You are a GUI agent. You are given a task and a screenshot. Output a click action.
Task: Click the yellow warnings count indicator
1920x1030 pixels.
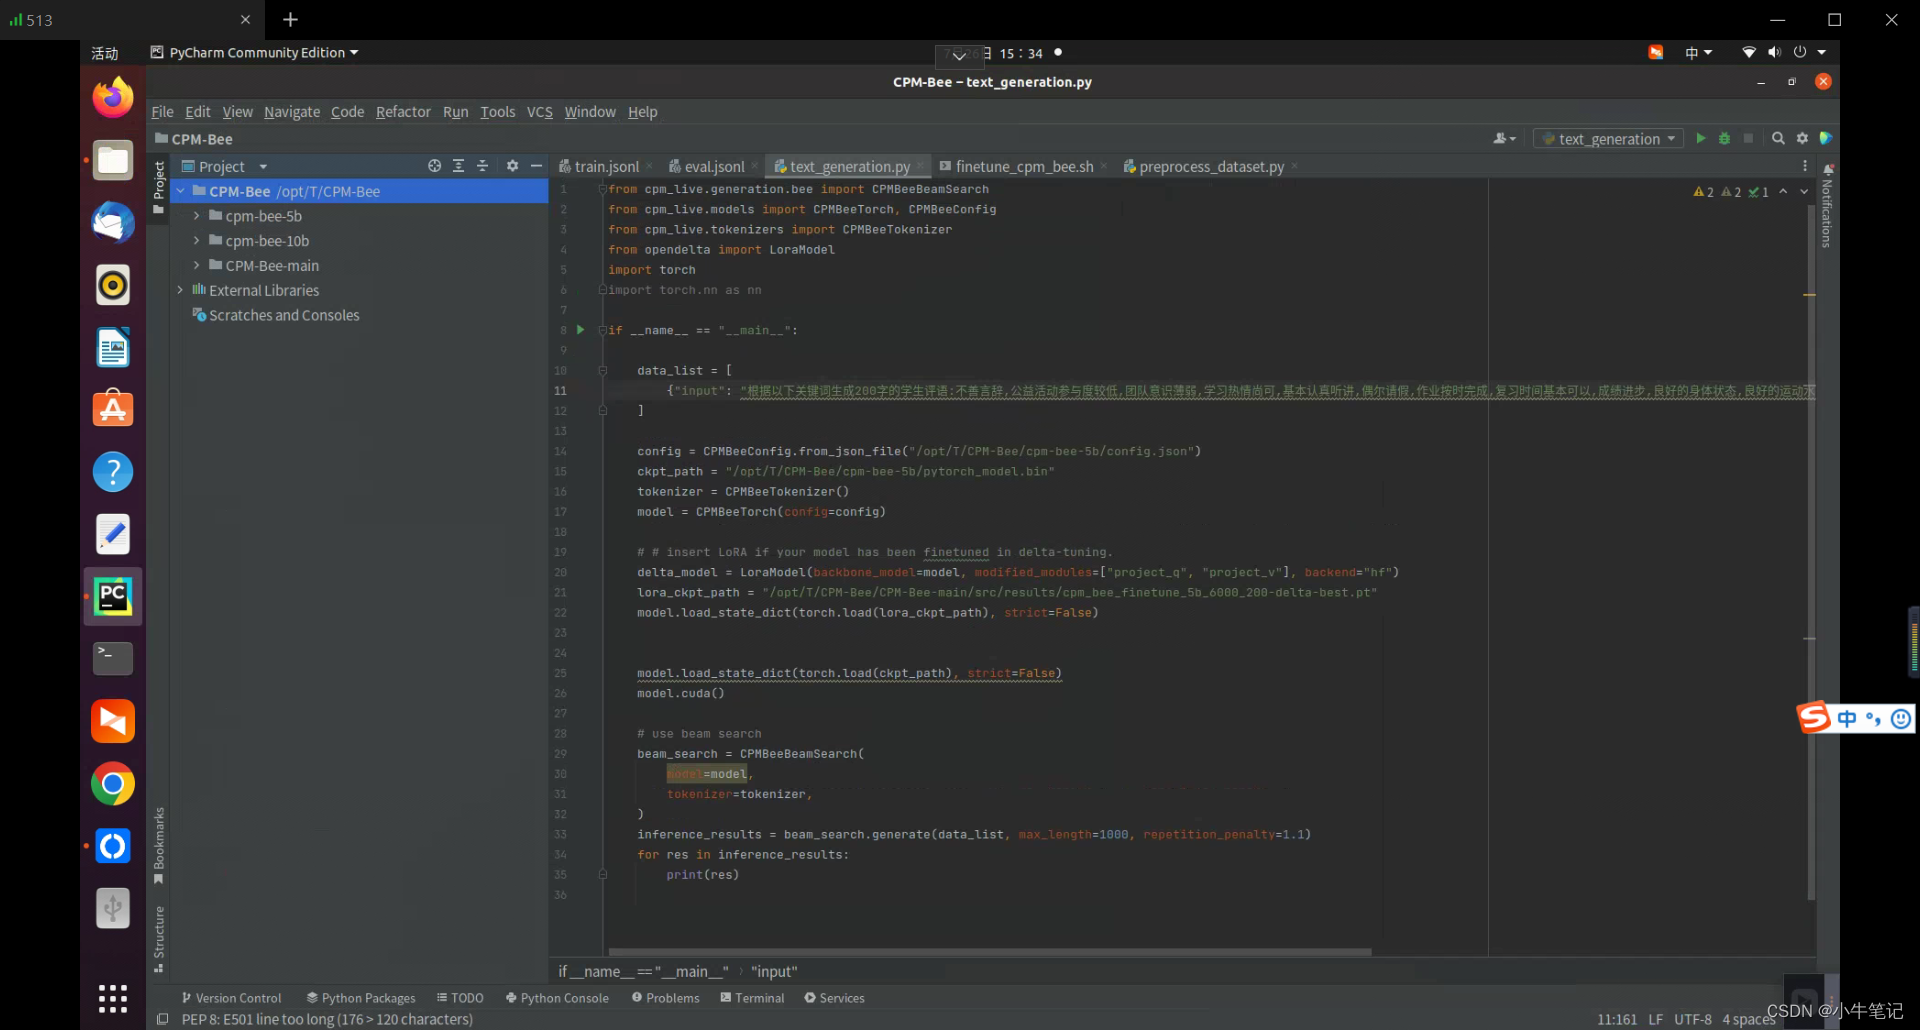pos(1703,192)
